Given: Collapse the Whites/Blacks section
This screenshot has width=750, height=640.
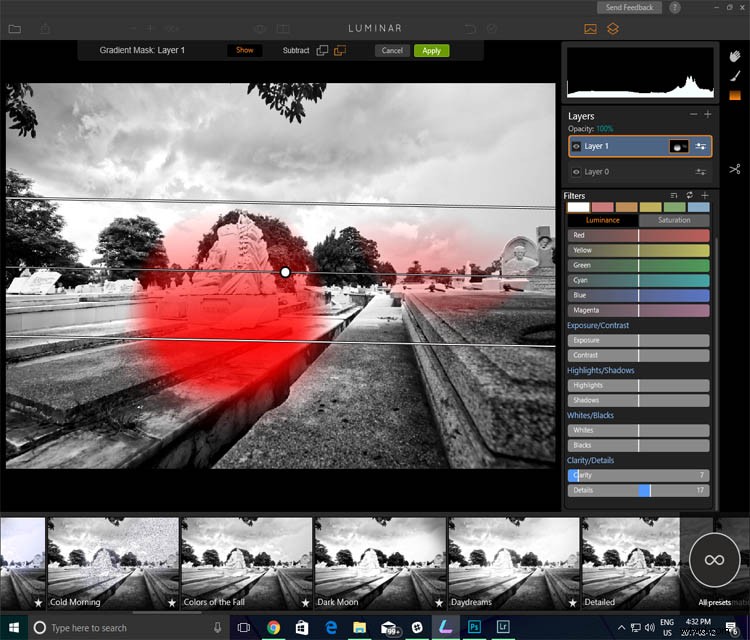Looking at the screenshot, I should [590, 415].
